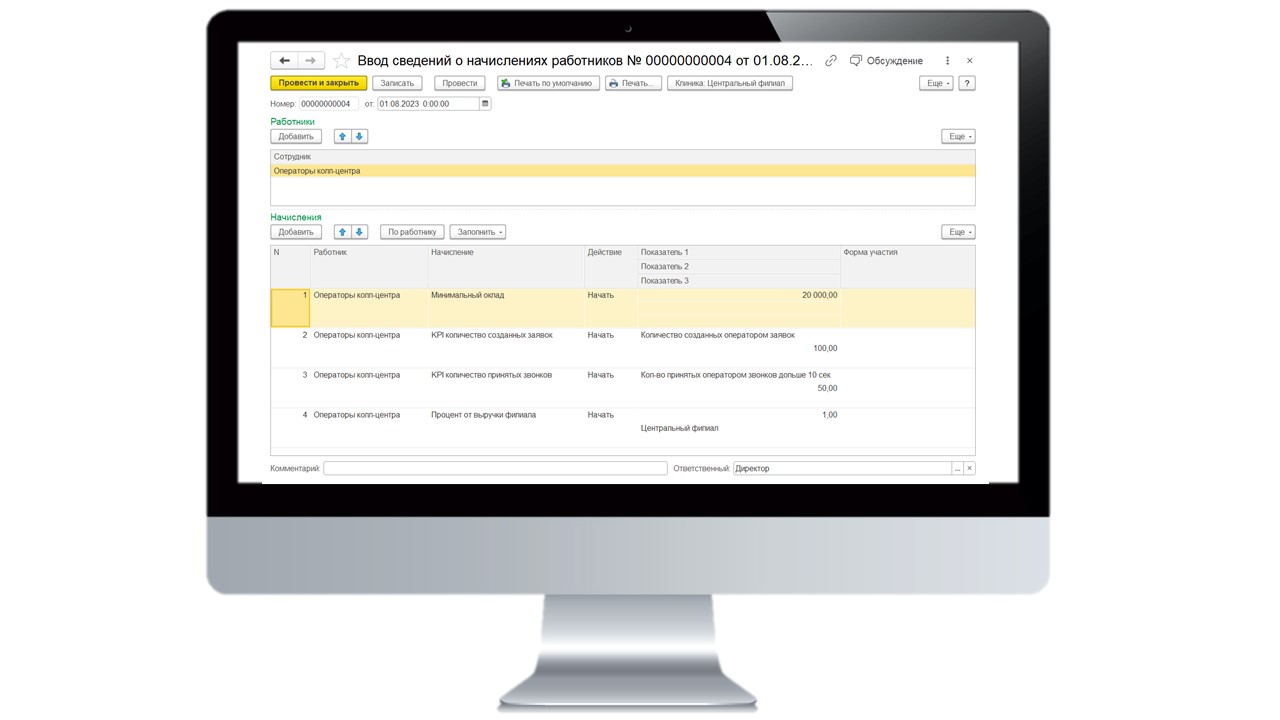The height and width of the screenshot is (720, 1280).
Task: Open the Еще menu in Начисления section
Action: [957, 232]
